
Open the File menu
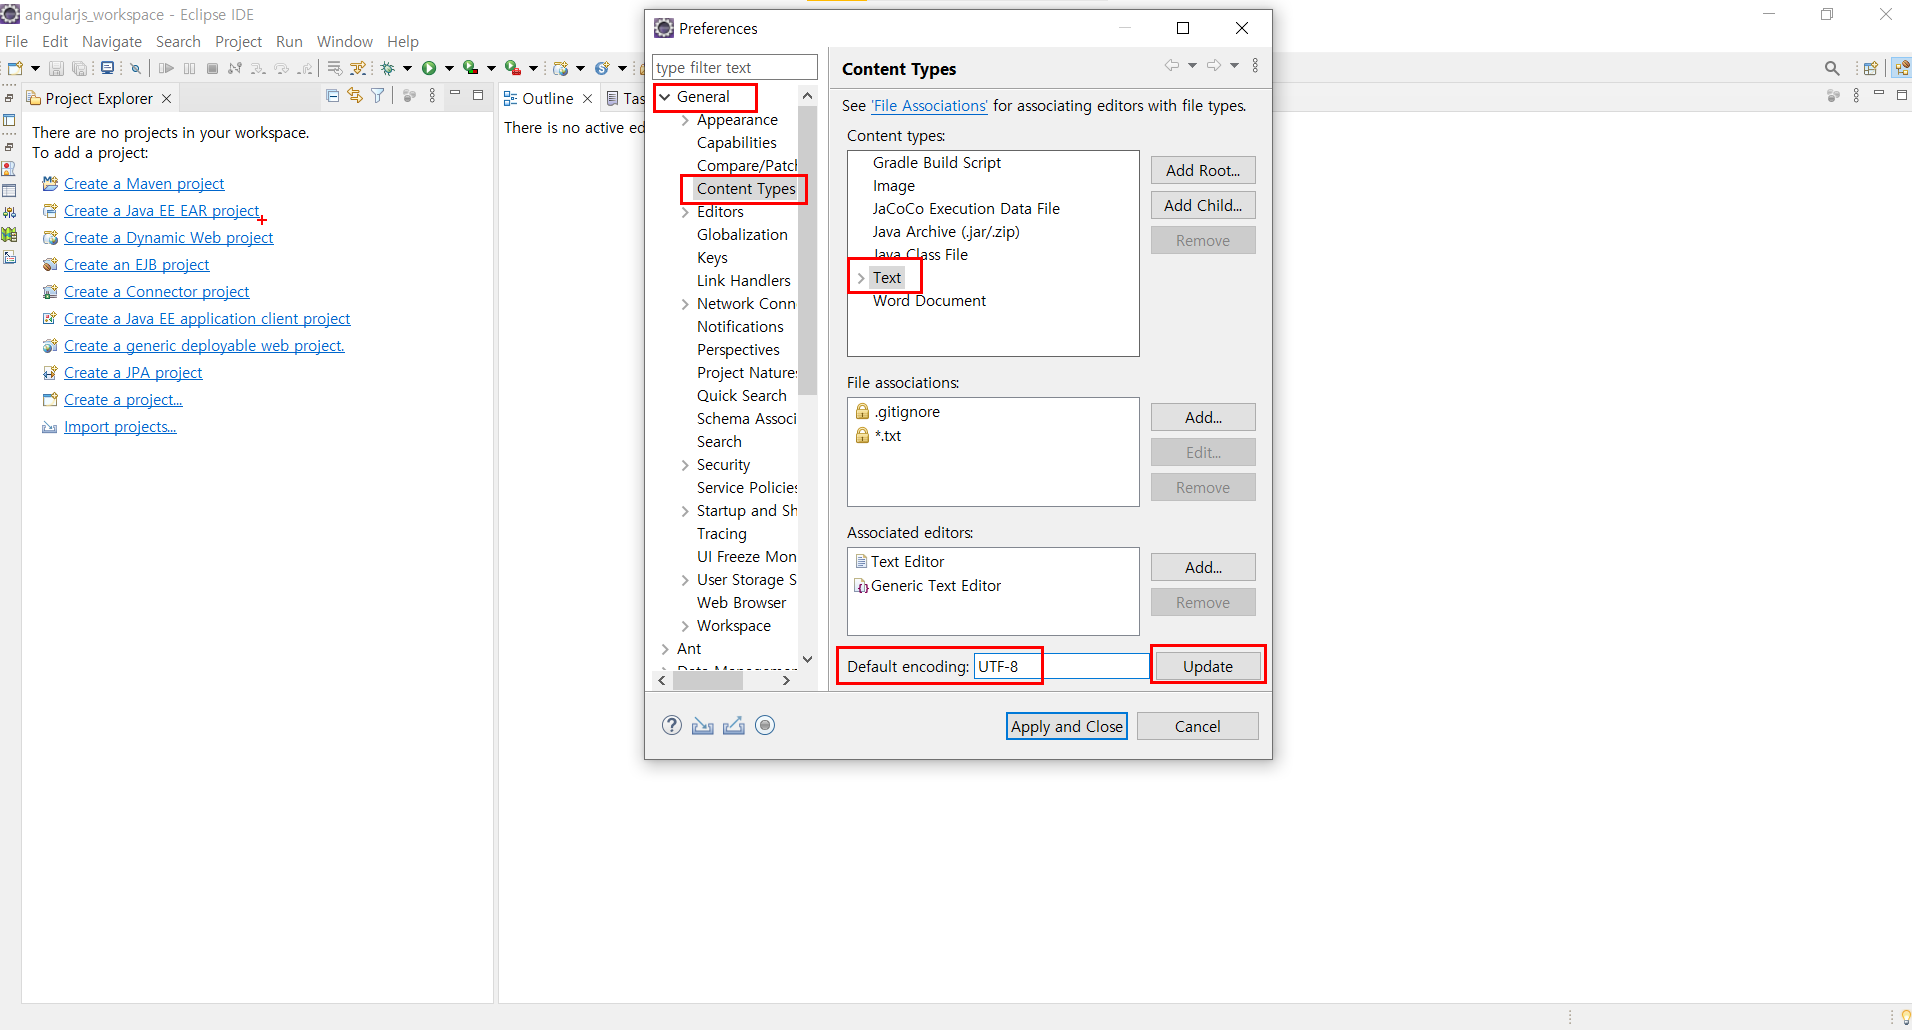point(17,41)
